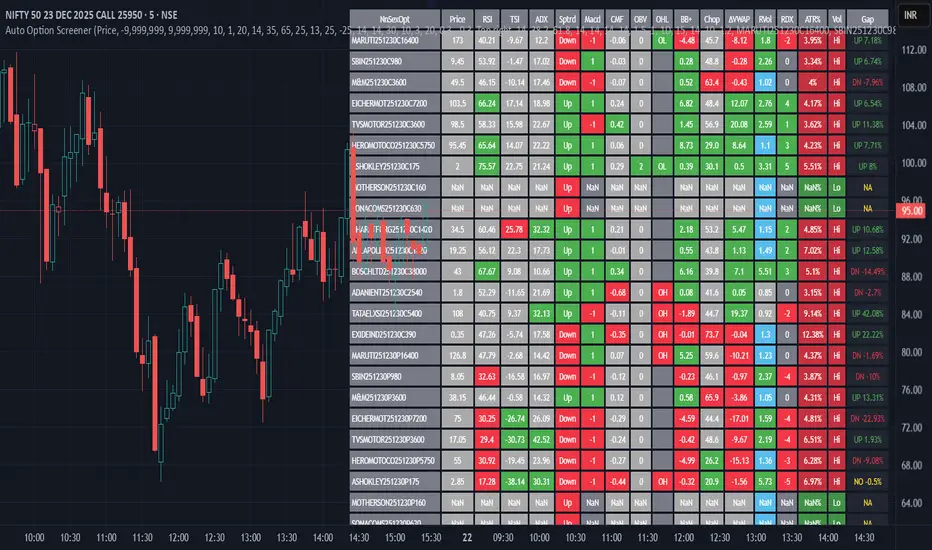Click the OL cell in MARUTI251230C16400 row
Screen dimensions: 932x550
point(662,40)
